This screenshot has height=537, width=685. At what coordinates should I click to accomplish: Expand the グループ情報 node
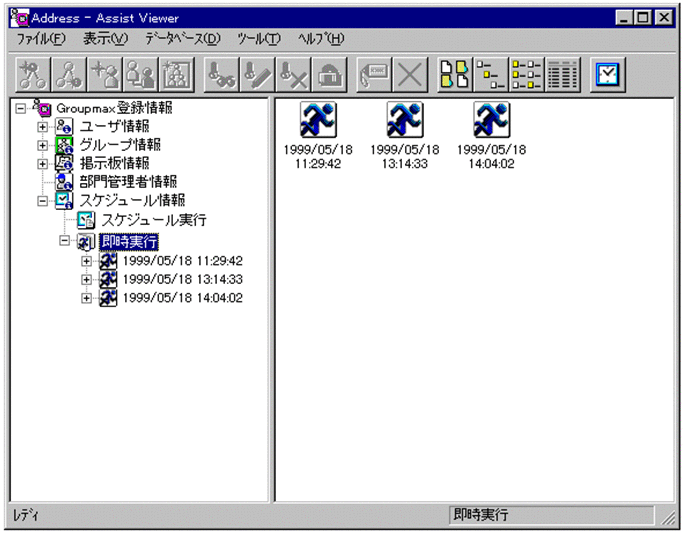42,145
